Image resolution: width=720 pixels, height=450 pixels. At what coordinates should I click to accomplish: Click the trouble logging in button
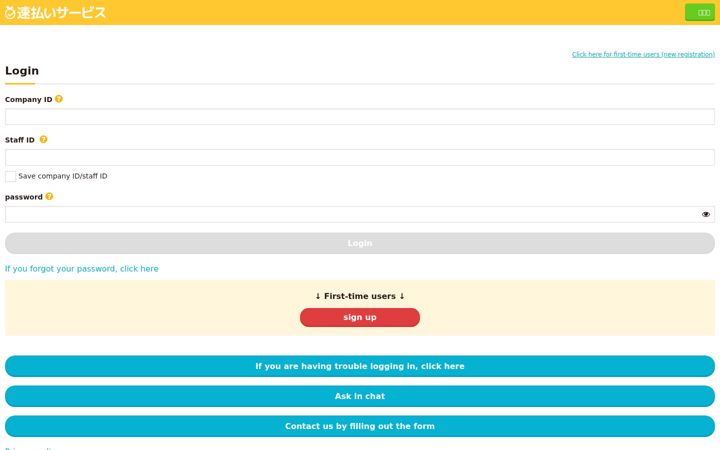pos(360,366)
